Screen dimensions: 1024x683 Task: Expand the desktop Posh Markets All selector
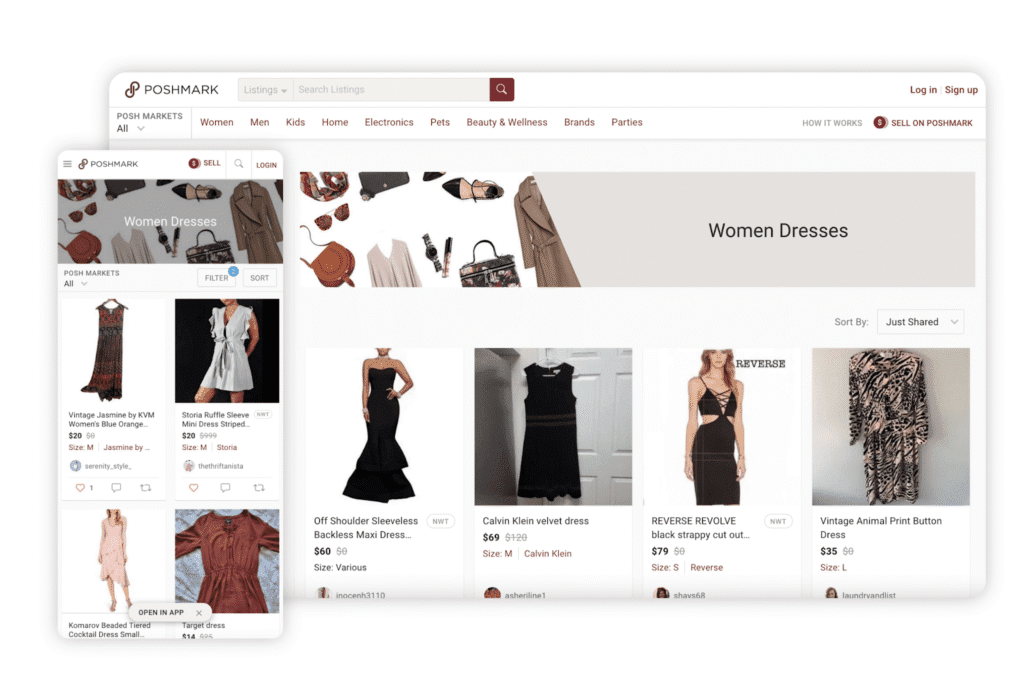(131, 129)
